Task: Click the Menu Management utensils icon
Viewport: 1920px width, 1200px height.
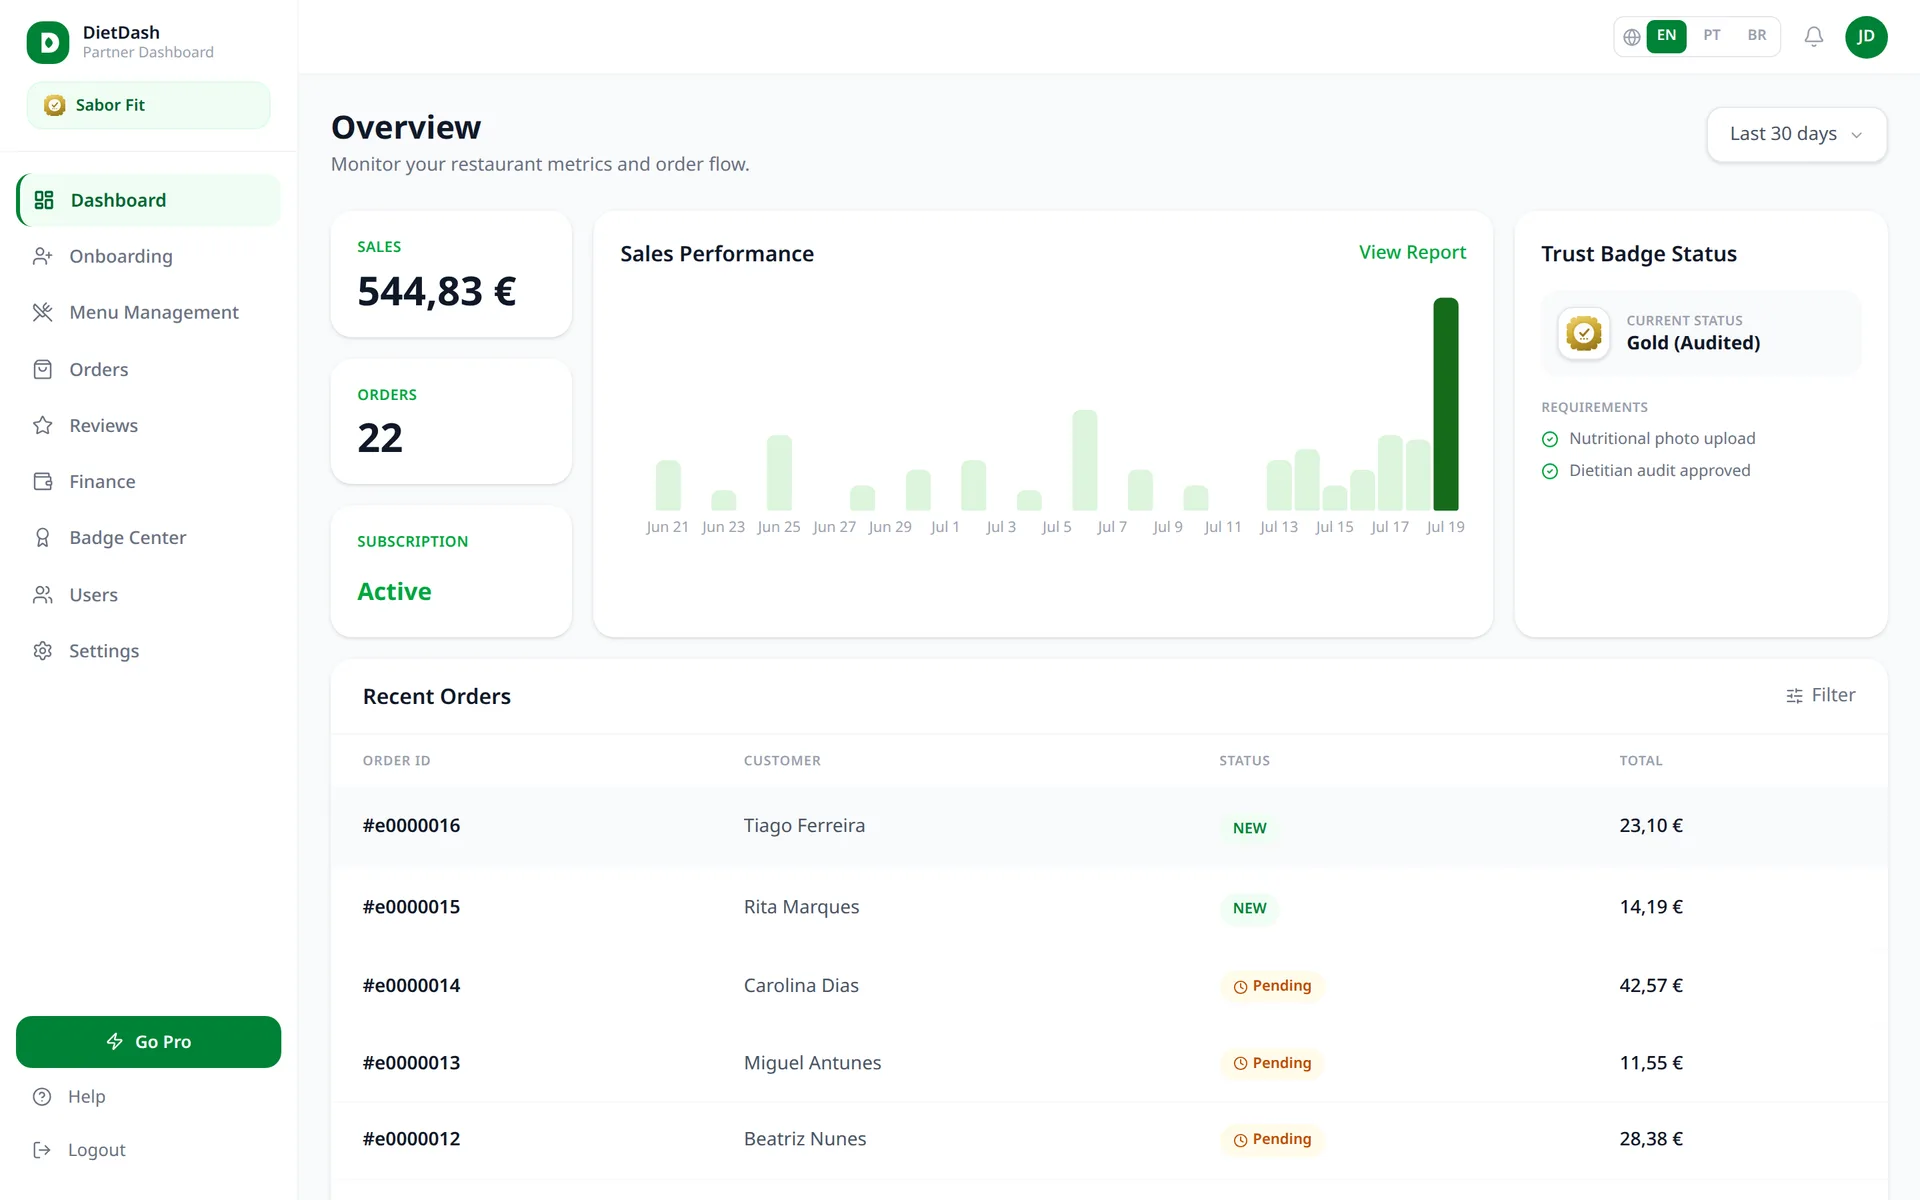Action: (x=42, y=312)
